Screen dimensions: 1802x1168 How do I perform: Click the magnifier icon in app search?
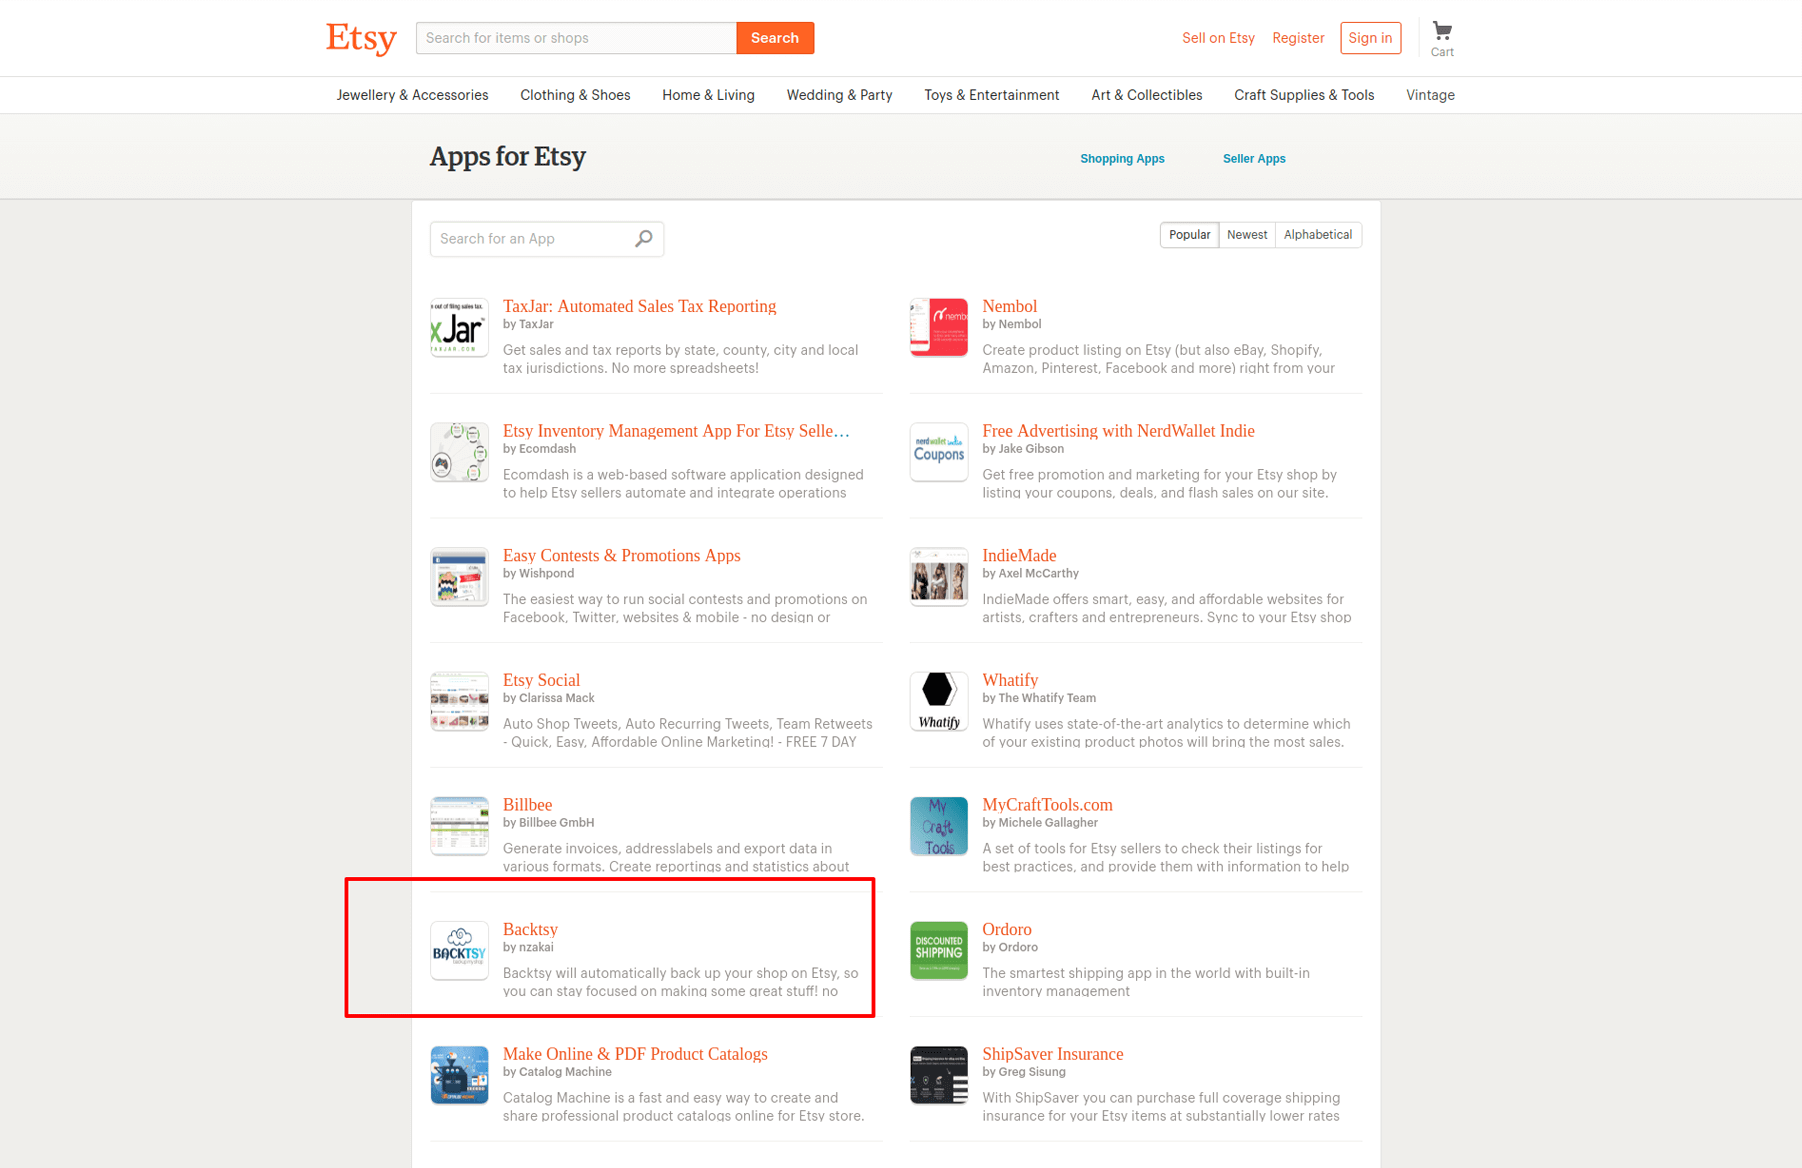644,238
